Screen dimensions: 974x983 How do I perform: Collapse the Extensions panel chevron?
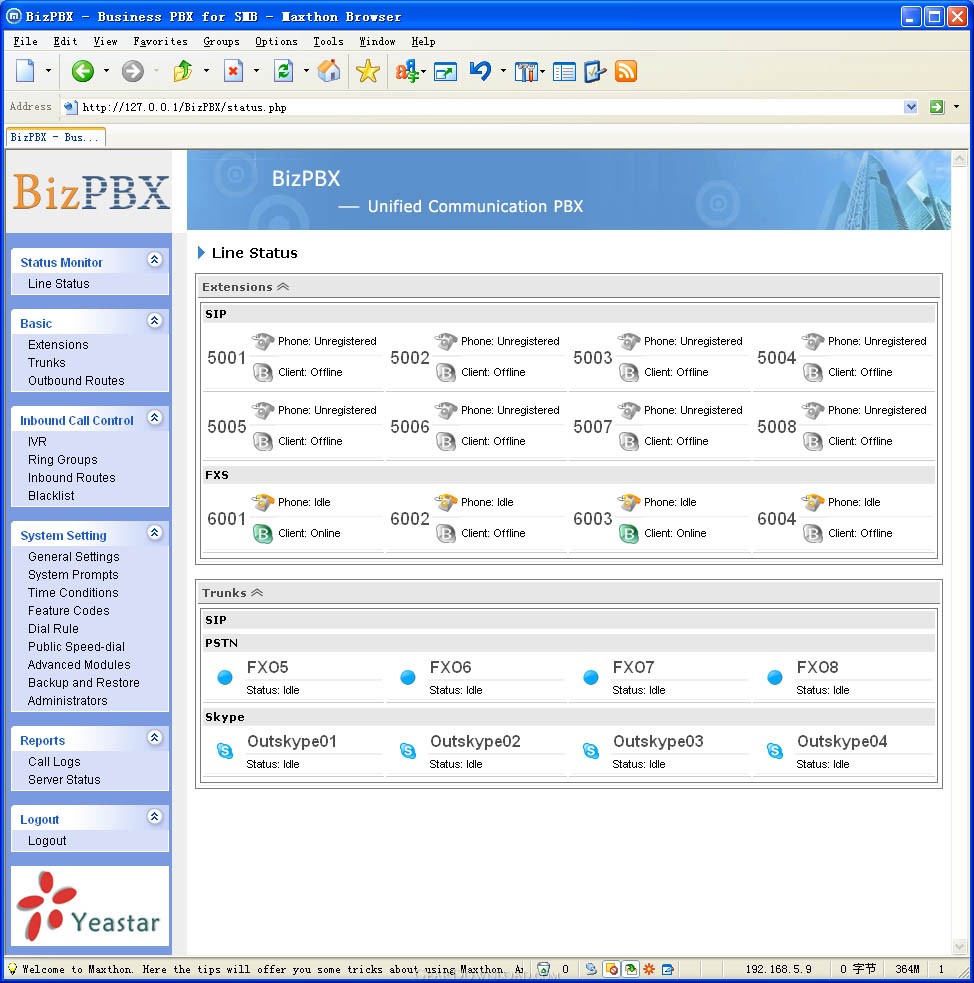pyautogui.click(x=283, y=286)
